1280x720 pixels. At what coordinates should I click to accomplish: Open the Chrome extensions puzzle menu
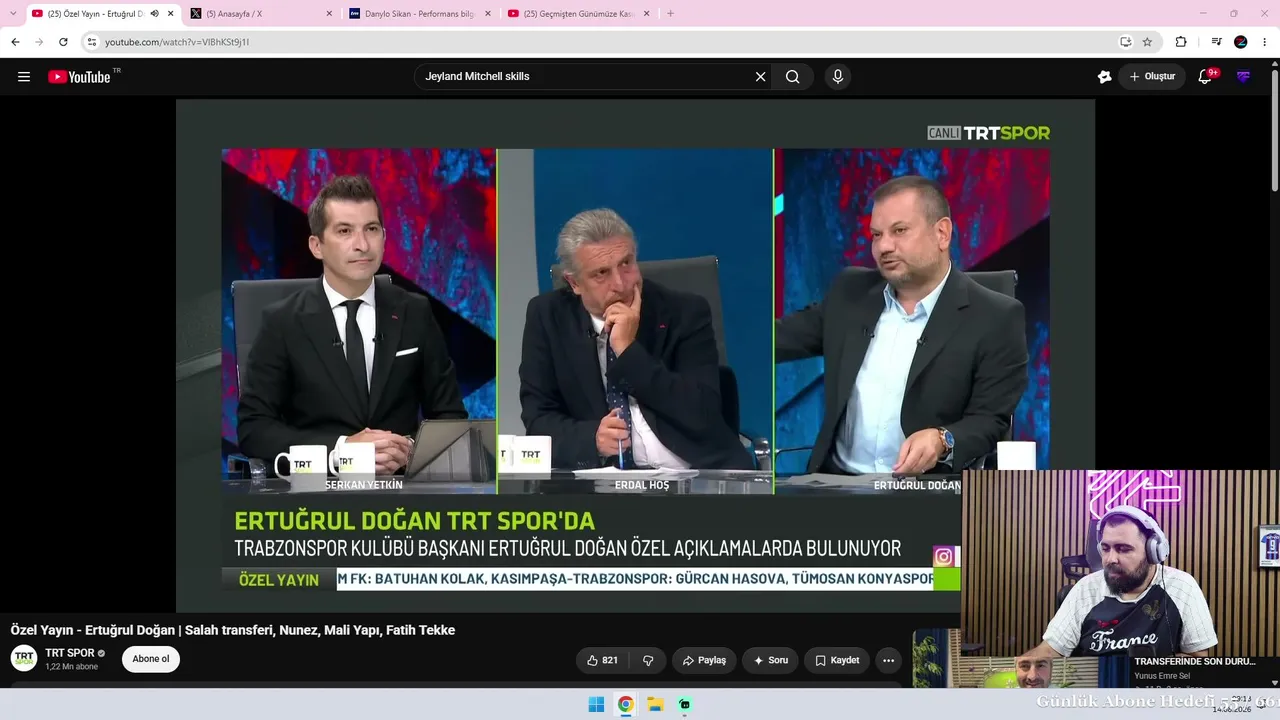click(1181, 42)
